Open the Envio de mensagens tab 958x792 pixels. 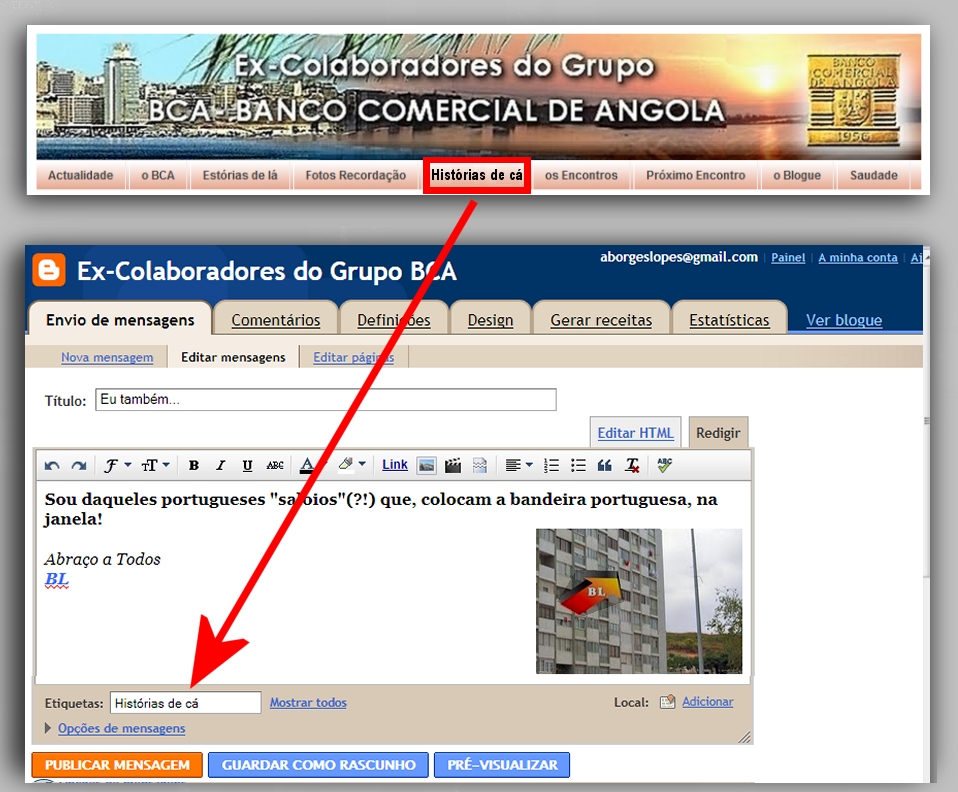tap(120, 319)
